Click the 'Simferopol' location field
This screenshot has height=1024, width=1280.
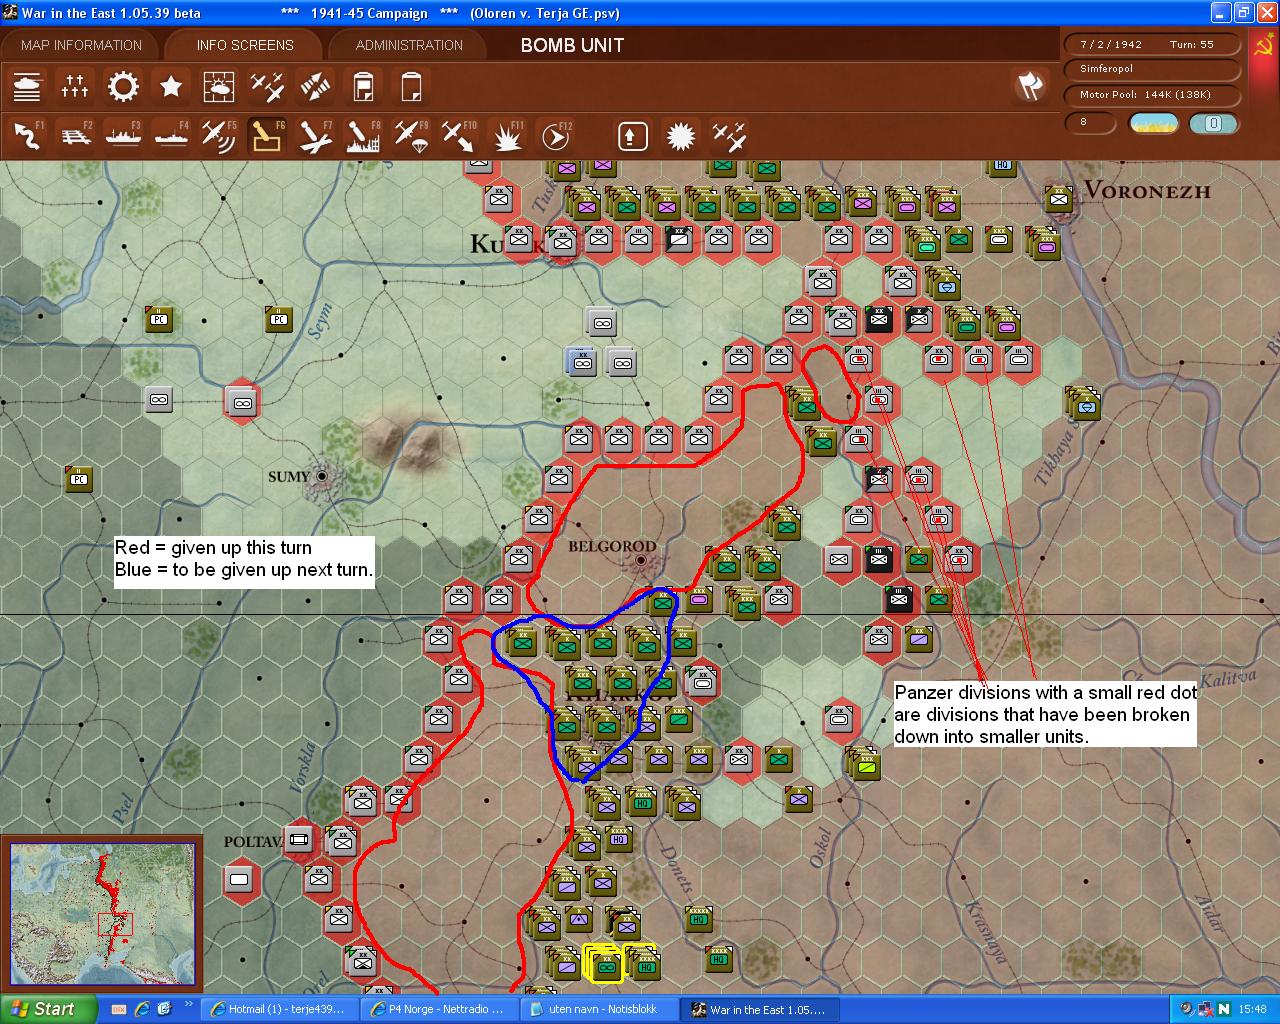[x=1152, y=69]
